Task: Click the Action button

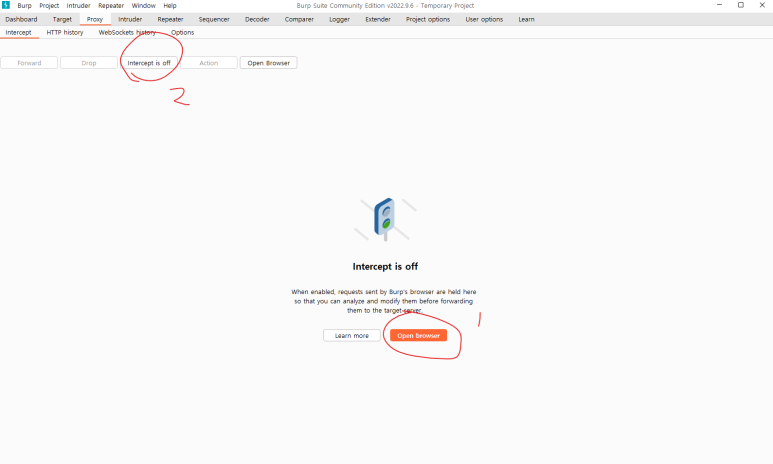Action: (x=209, y=63)
